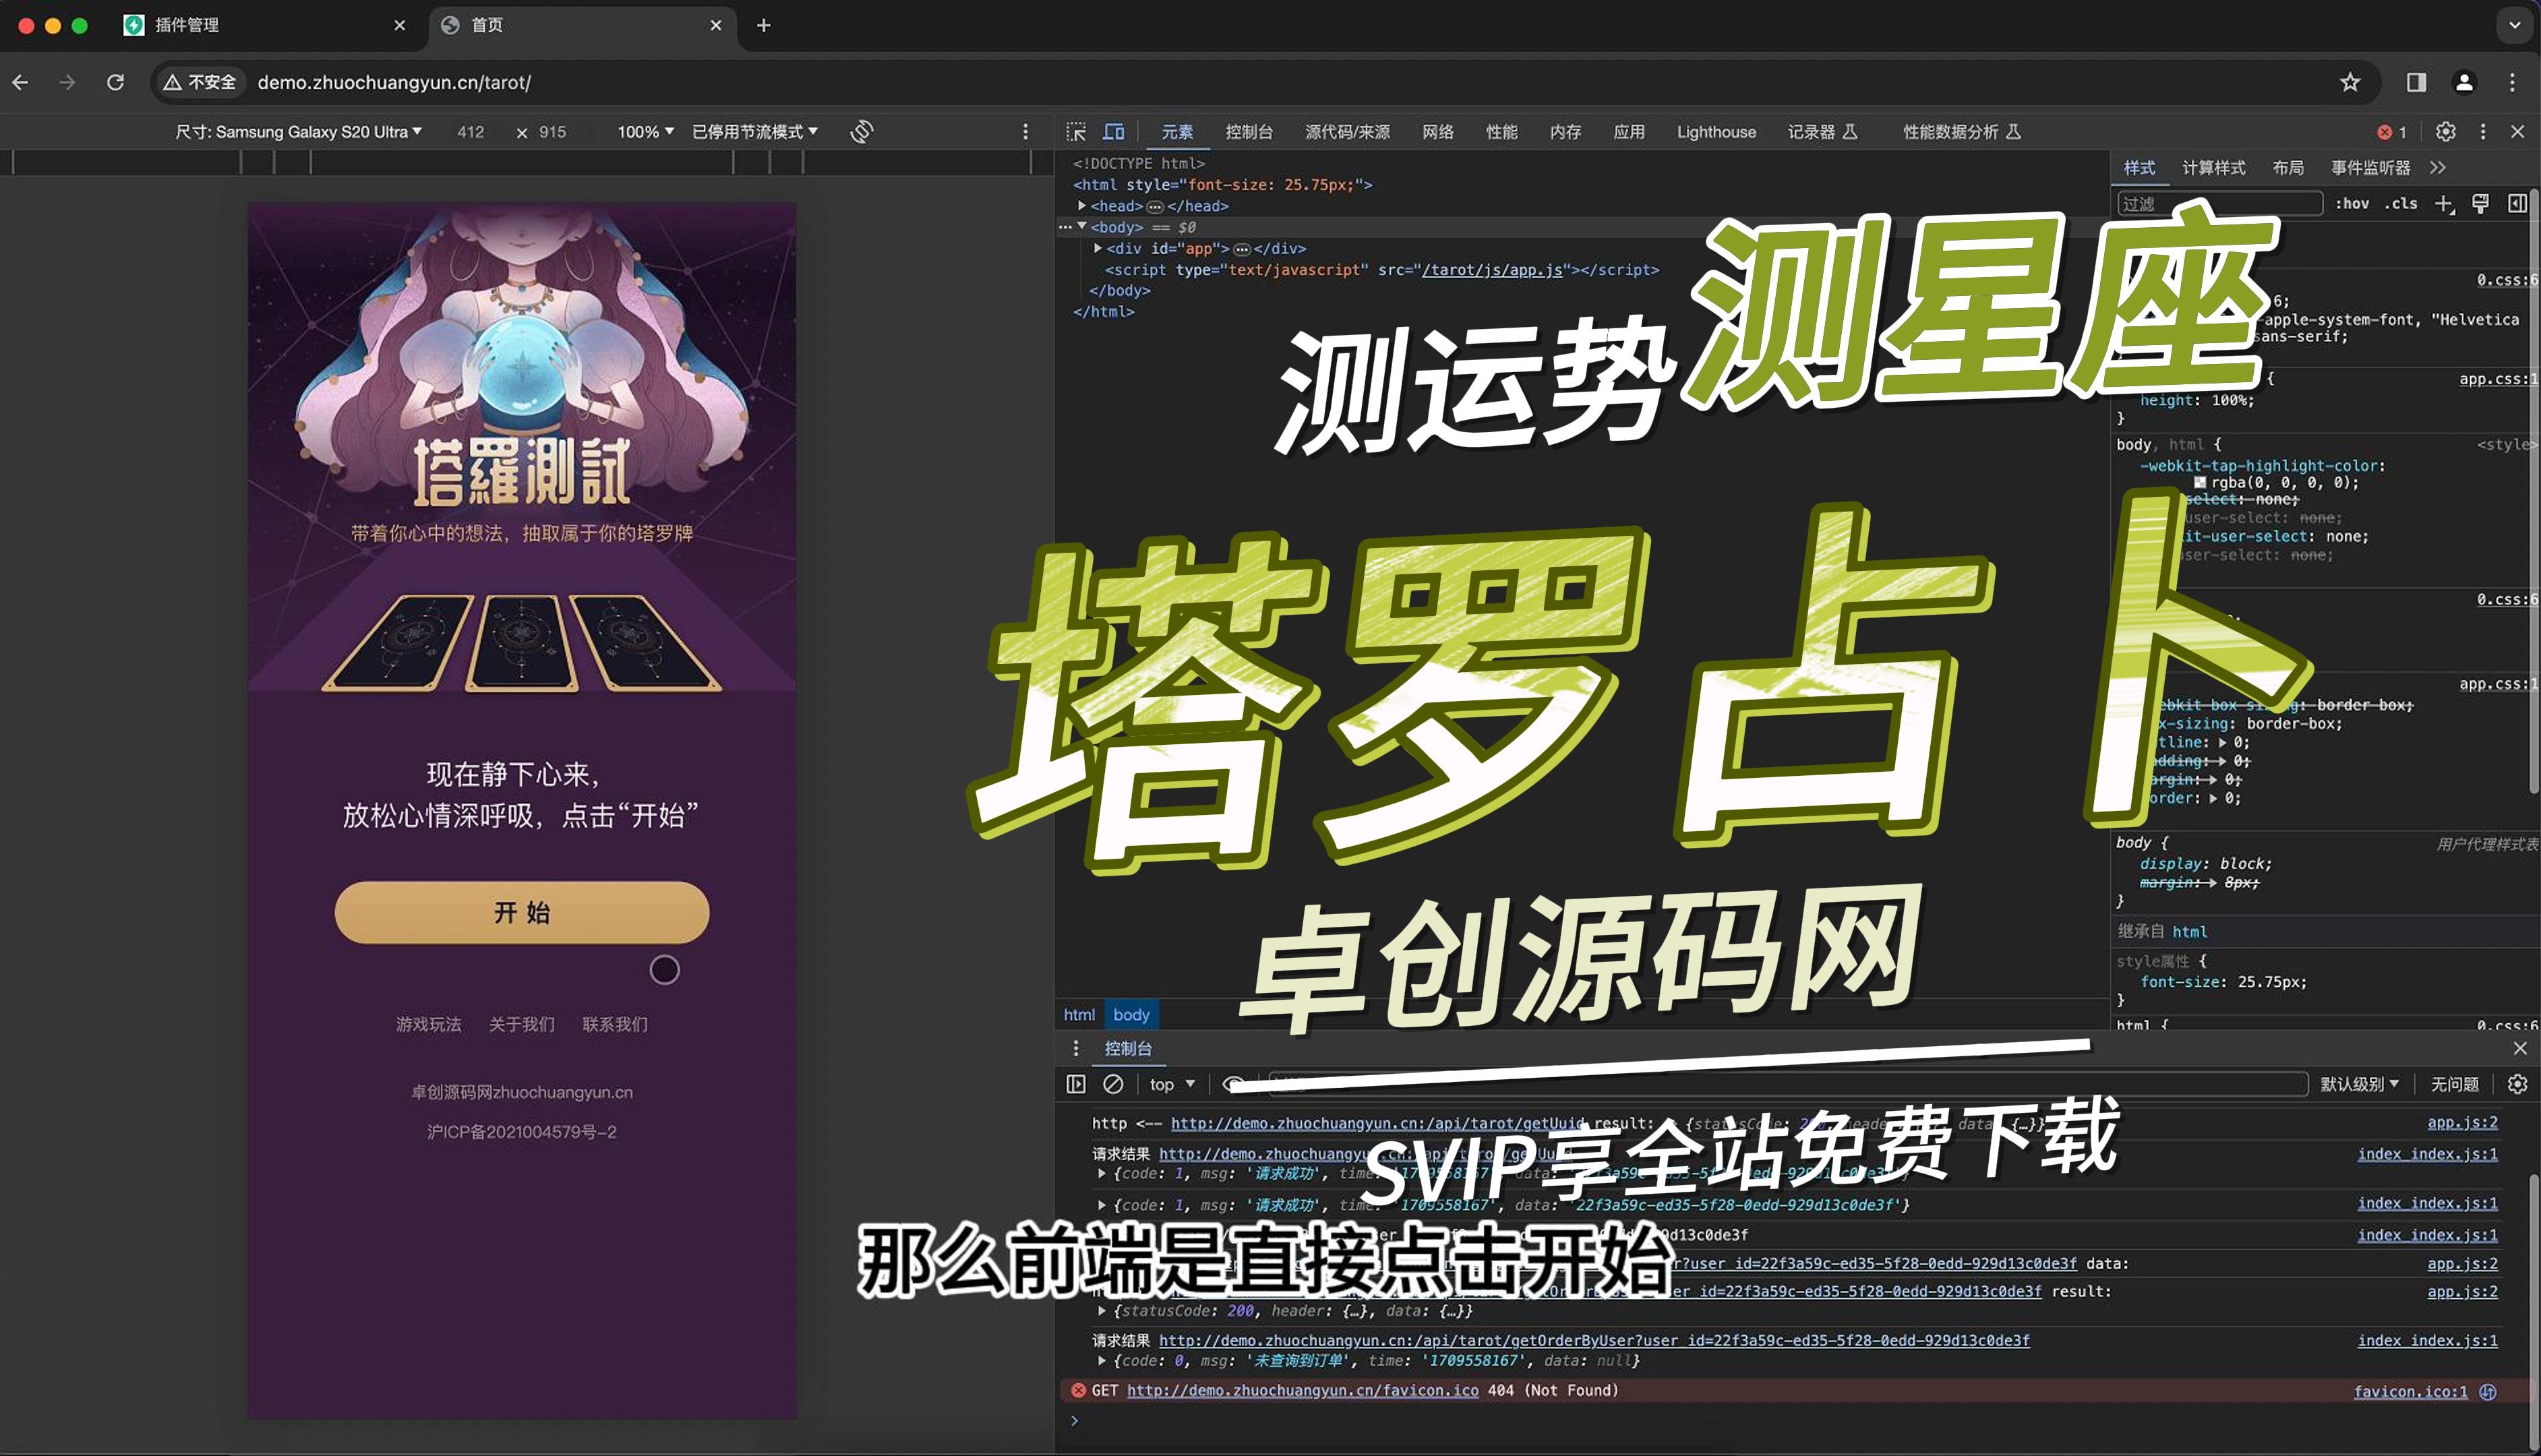The width and height of the screenshot is (2541, 1456).
Task: Open console settings gear
Action: click(2517, 1084)
